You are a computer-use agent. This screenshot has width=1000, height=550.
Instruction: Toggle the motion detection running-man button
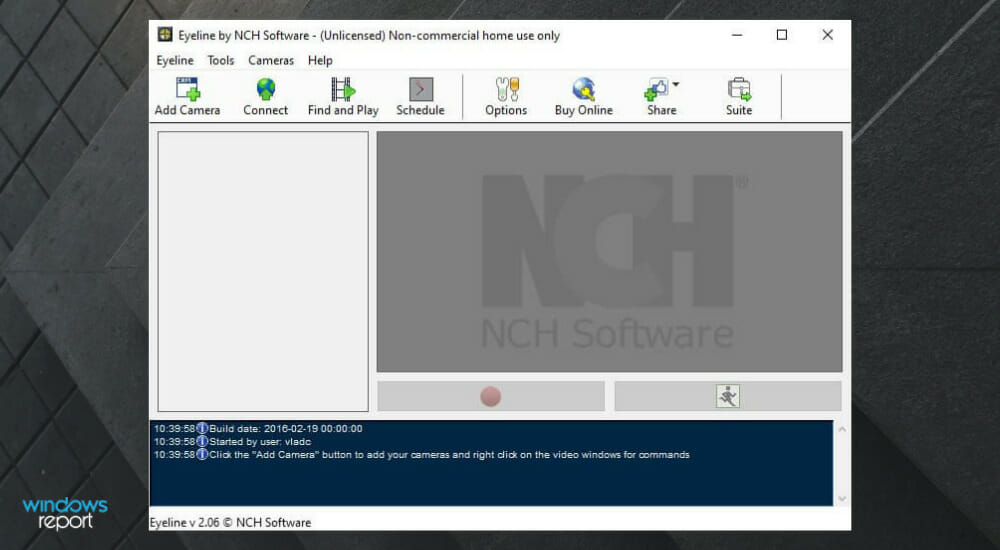pos(728,396)
